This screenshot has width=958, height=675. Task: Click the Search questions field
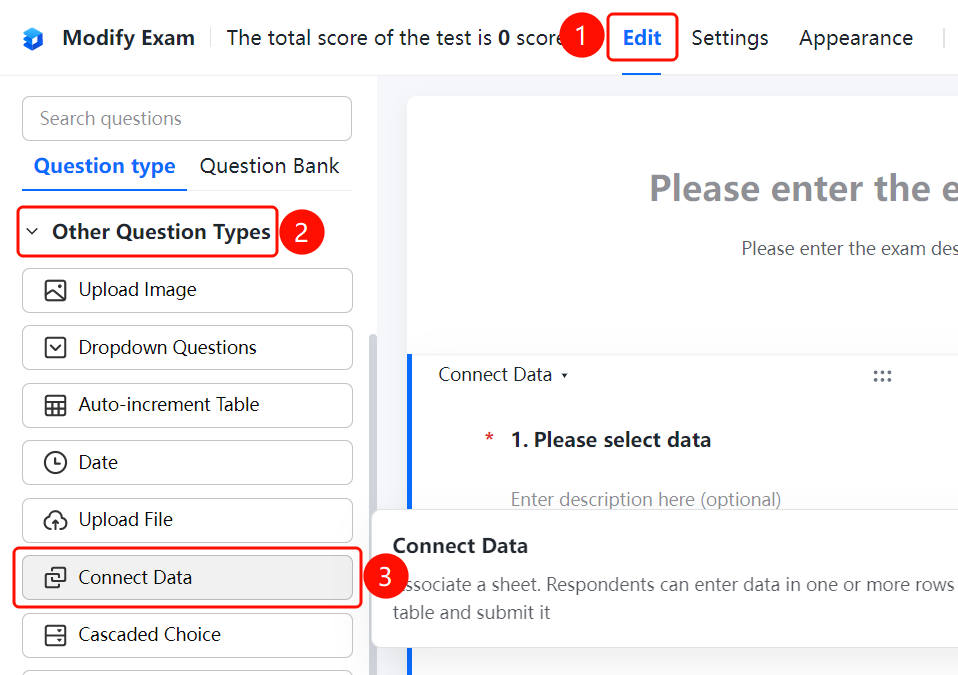click(x=187, y=119)
